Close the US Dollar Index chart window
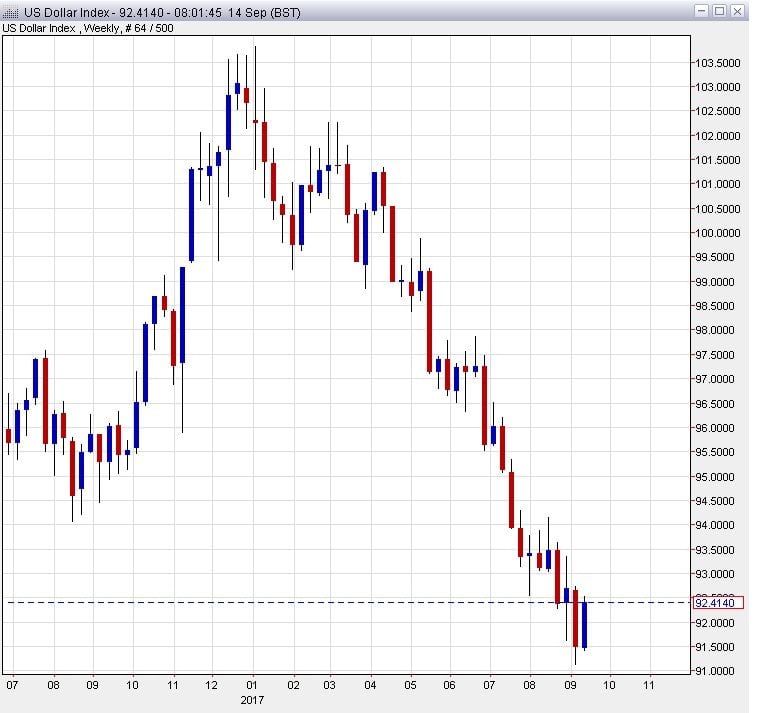This screenshot has width=763, height=713. [738, 11]
